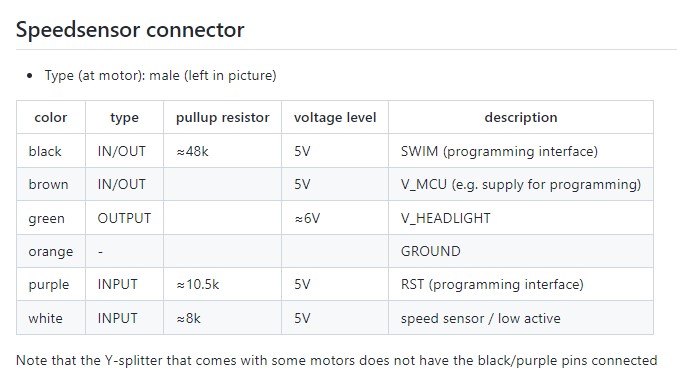Click the 'orange' color cell
Viewport: 677px width, 388px height.
(x=51, y=251)
